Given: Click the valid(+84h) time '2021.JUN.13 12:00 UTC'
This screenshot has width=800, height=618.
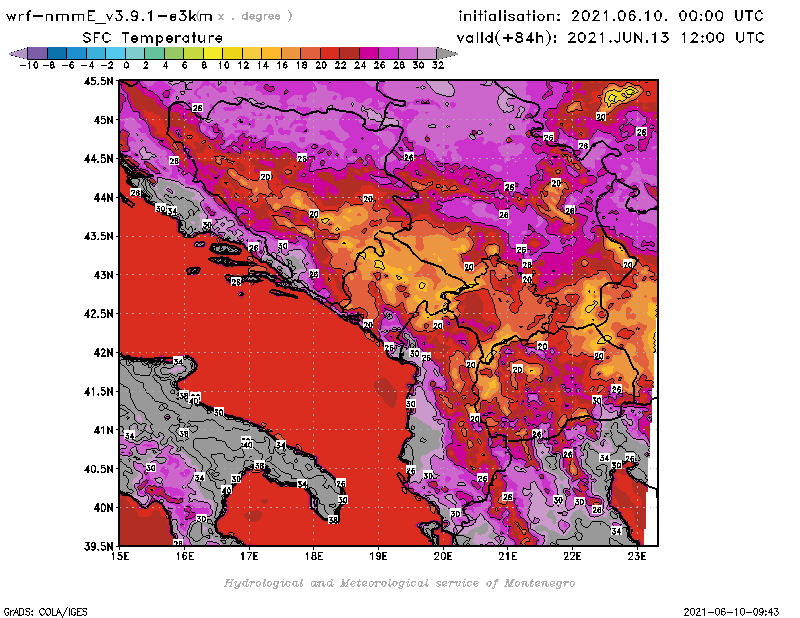Looking at the screenshot, I should pos(666,38).
